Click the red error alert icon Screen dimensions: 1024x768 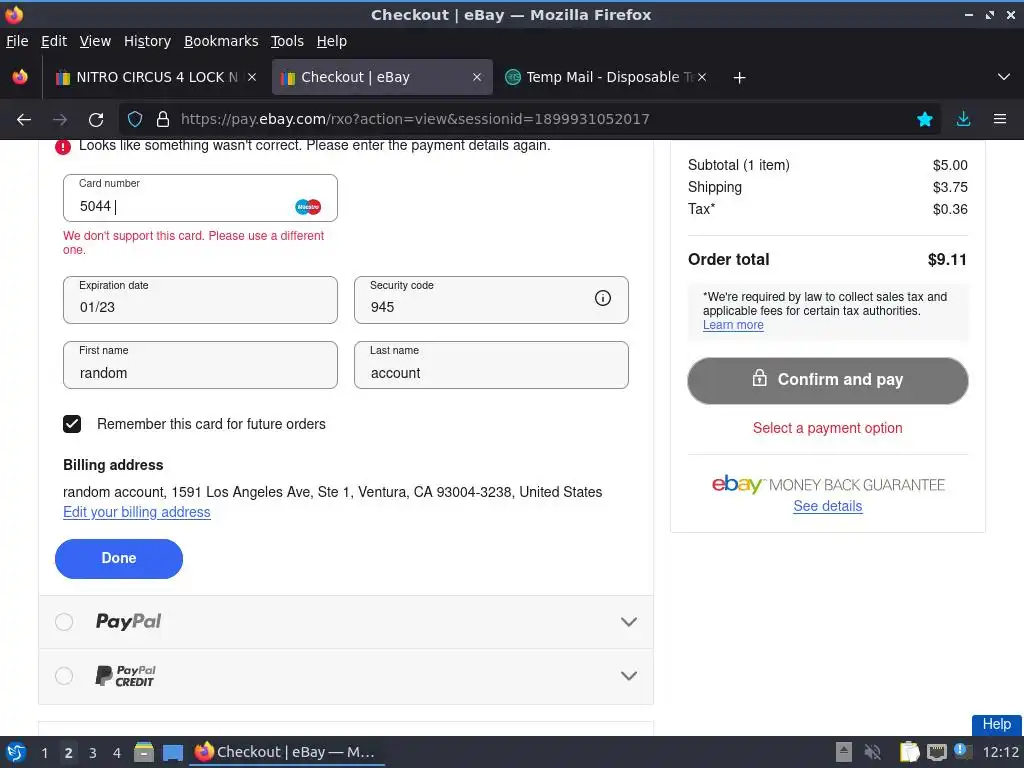coord(63,147)
